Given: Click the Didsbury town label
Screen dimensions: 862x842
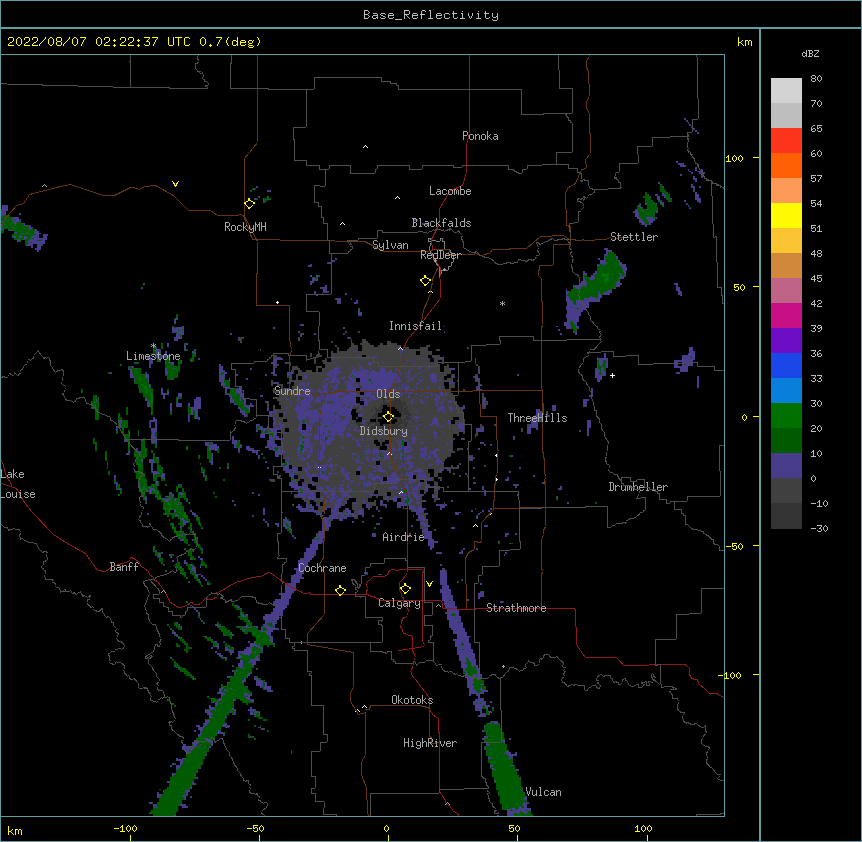Looking at the screenshot, I should pyautogui.click(x=383, y=431).
